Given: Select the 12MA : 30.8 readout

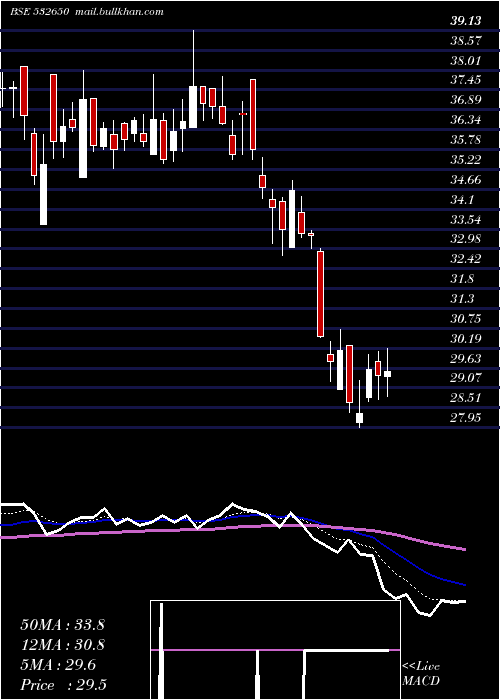Looking at the screenshot, I should tap(62, 645).
